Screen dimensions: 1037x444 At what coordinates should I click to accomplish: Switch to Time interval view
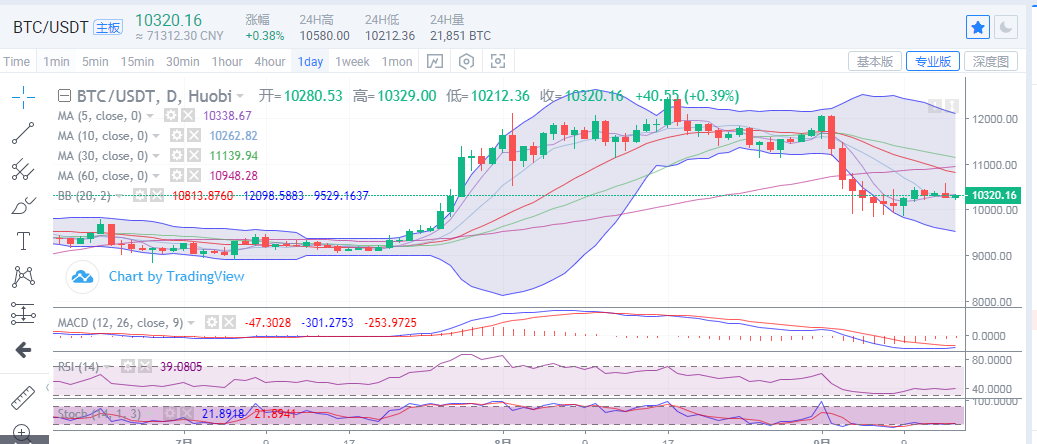tap(17, 62)
